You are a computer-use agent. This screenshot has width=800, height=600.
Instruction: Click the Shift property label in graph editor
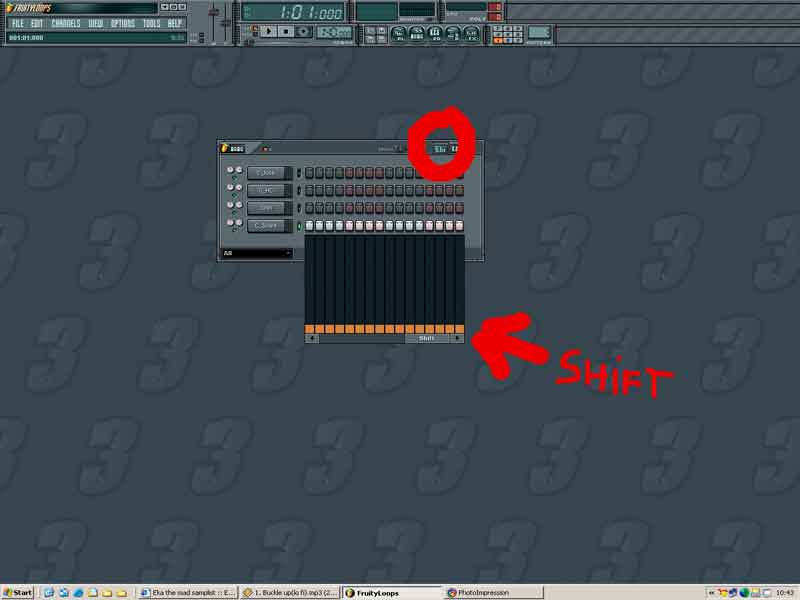point(427,338)
